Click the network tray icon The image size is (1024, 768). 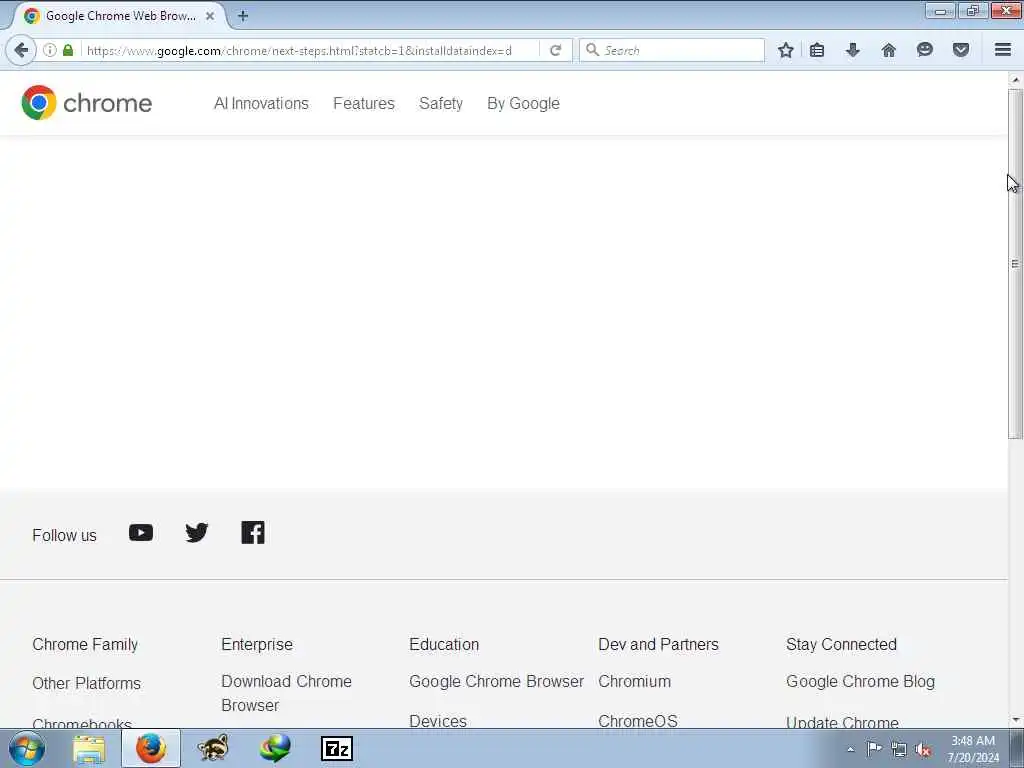(899, 750)
